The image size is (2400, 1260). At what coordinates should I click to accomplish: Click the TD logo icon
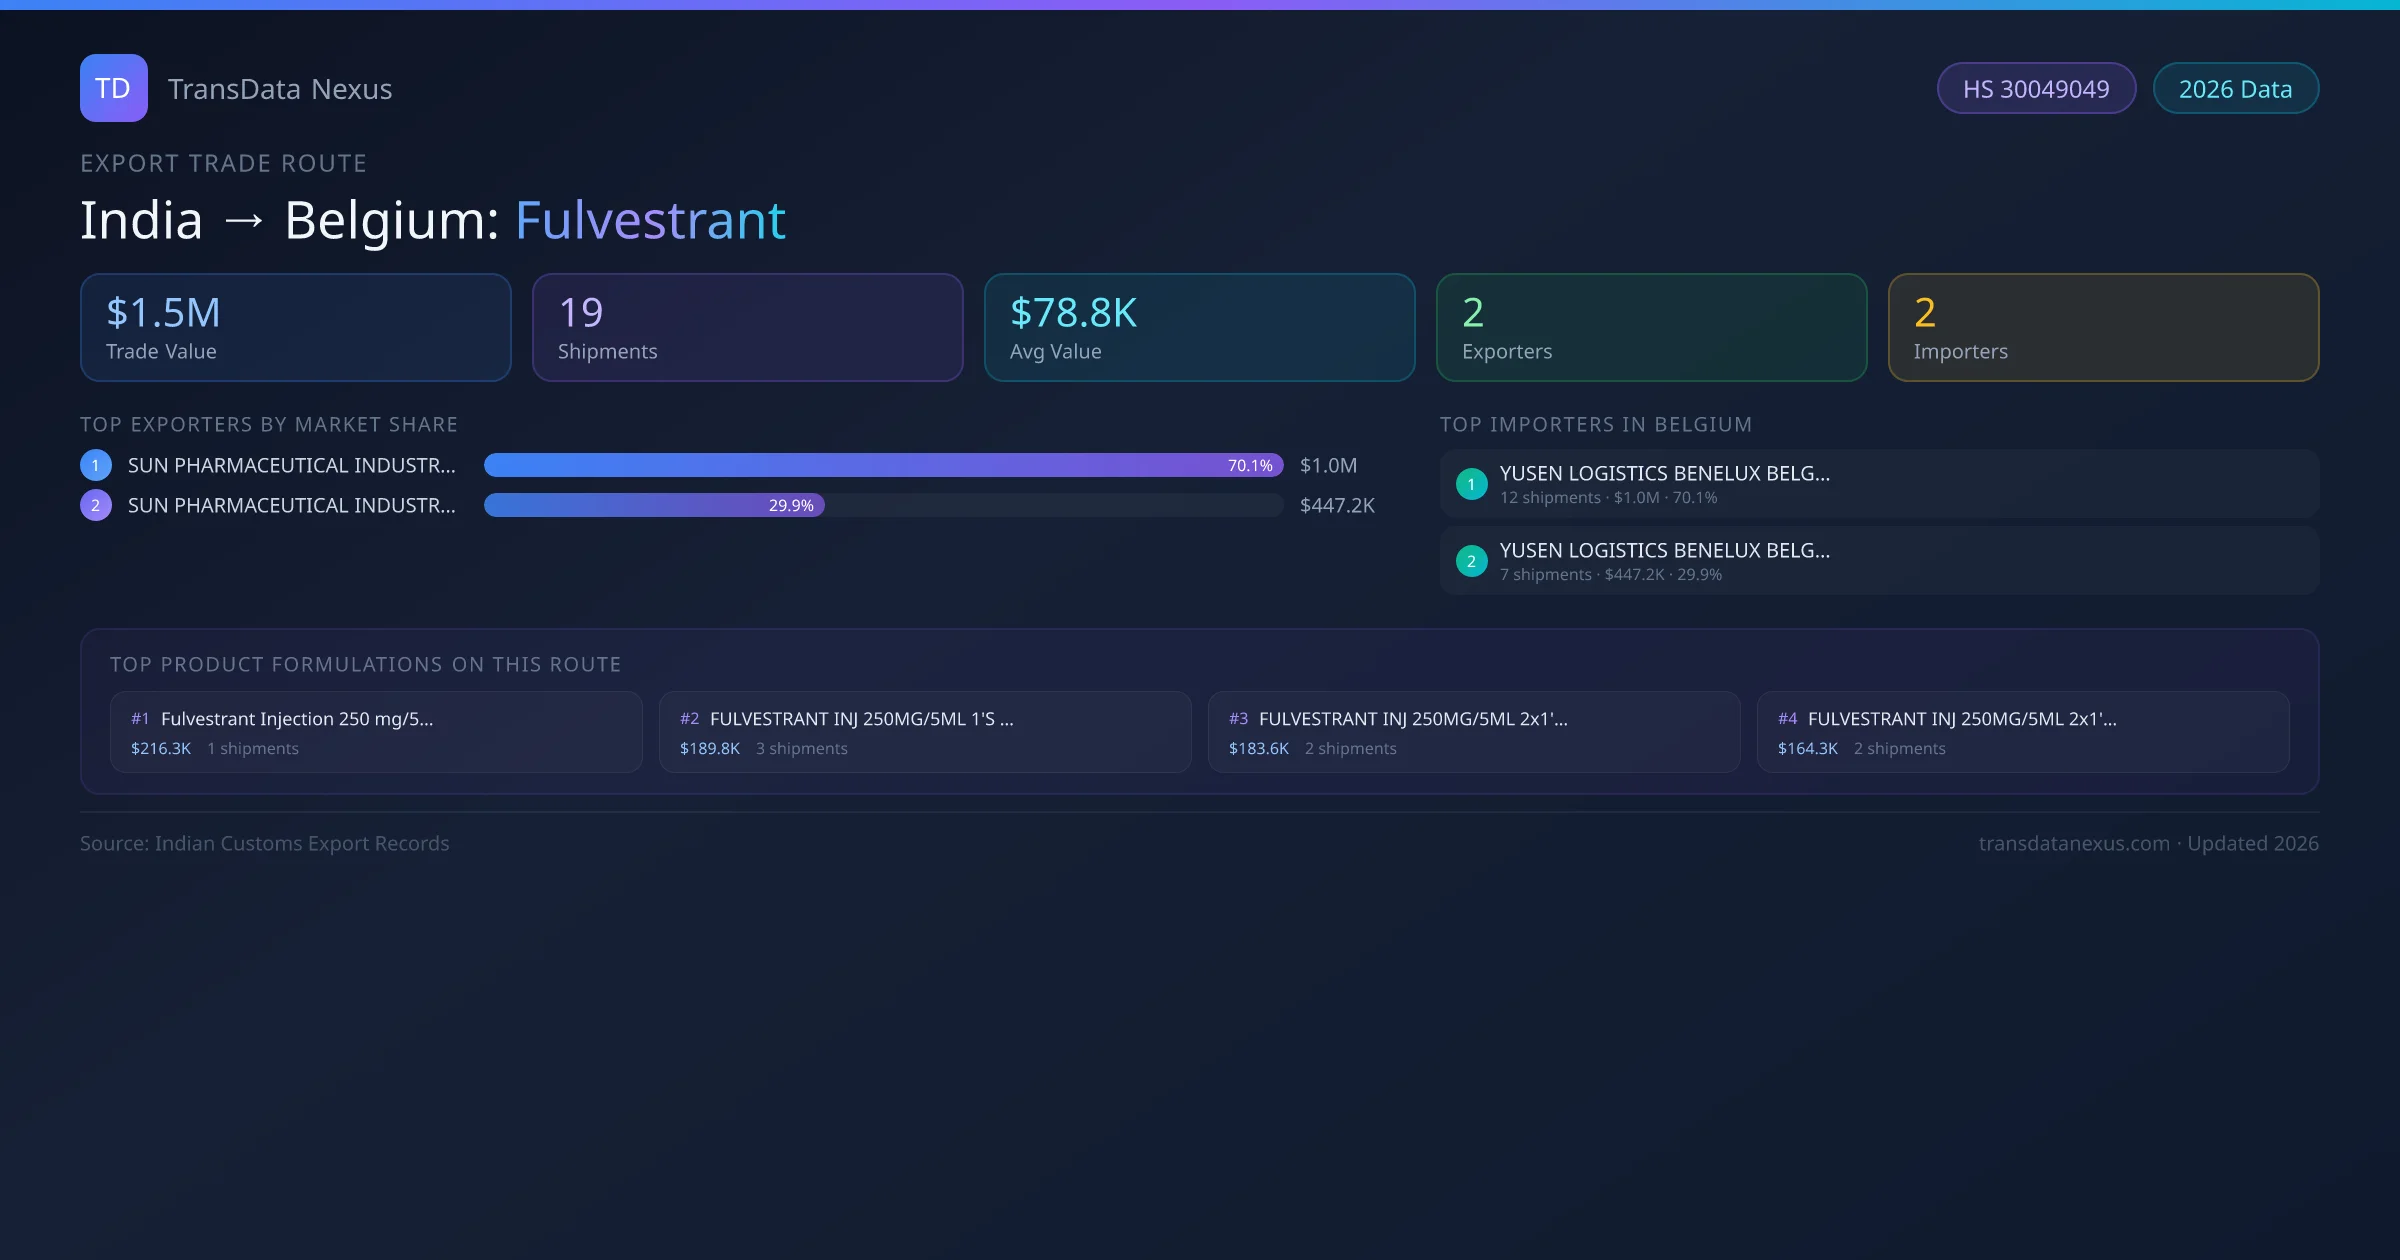(x=113, y=88)
